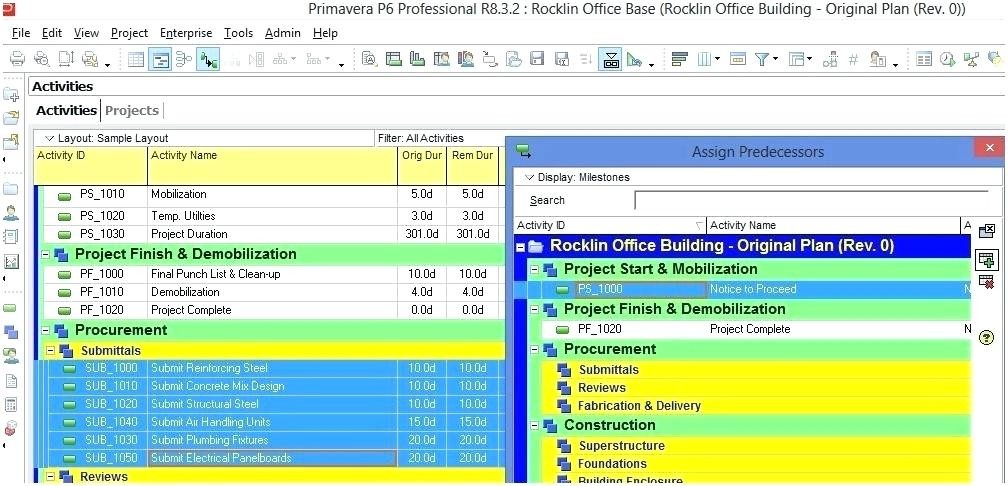Collapse Procurement group in Assign Predecessors

tap(534, 349)
